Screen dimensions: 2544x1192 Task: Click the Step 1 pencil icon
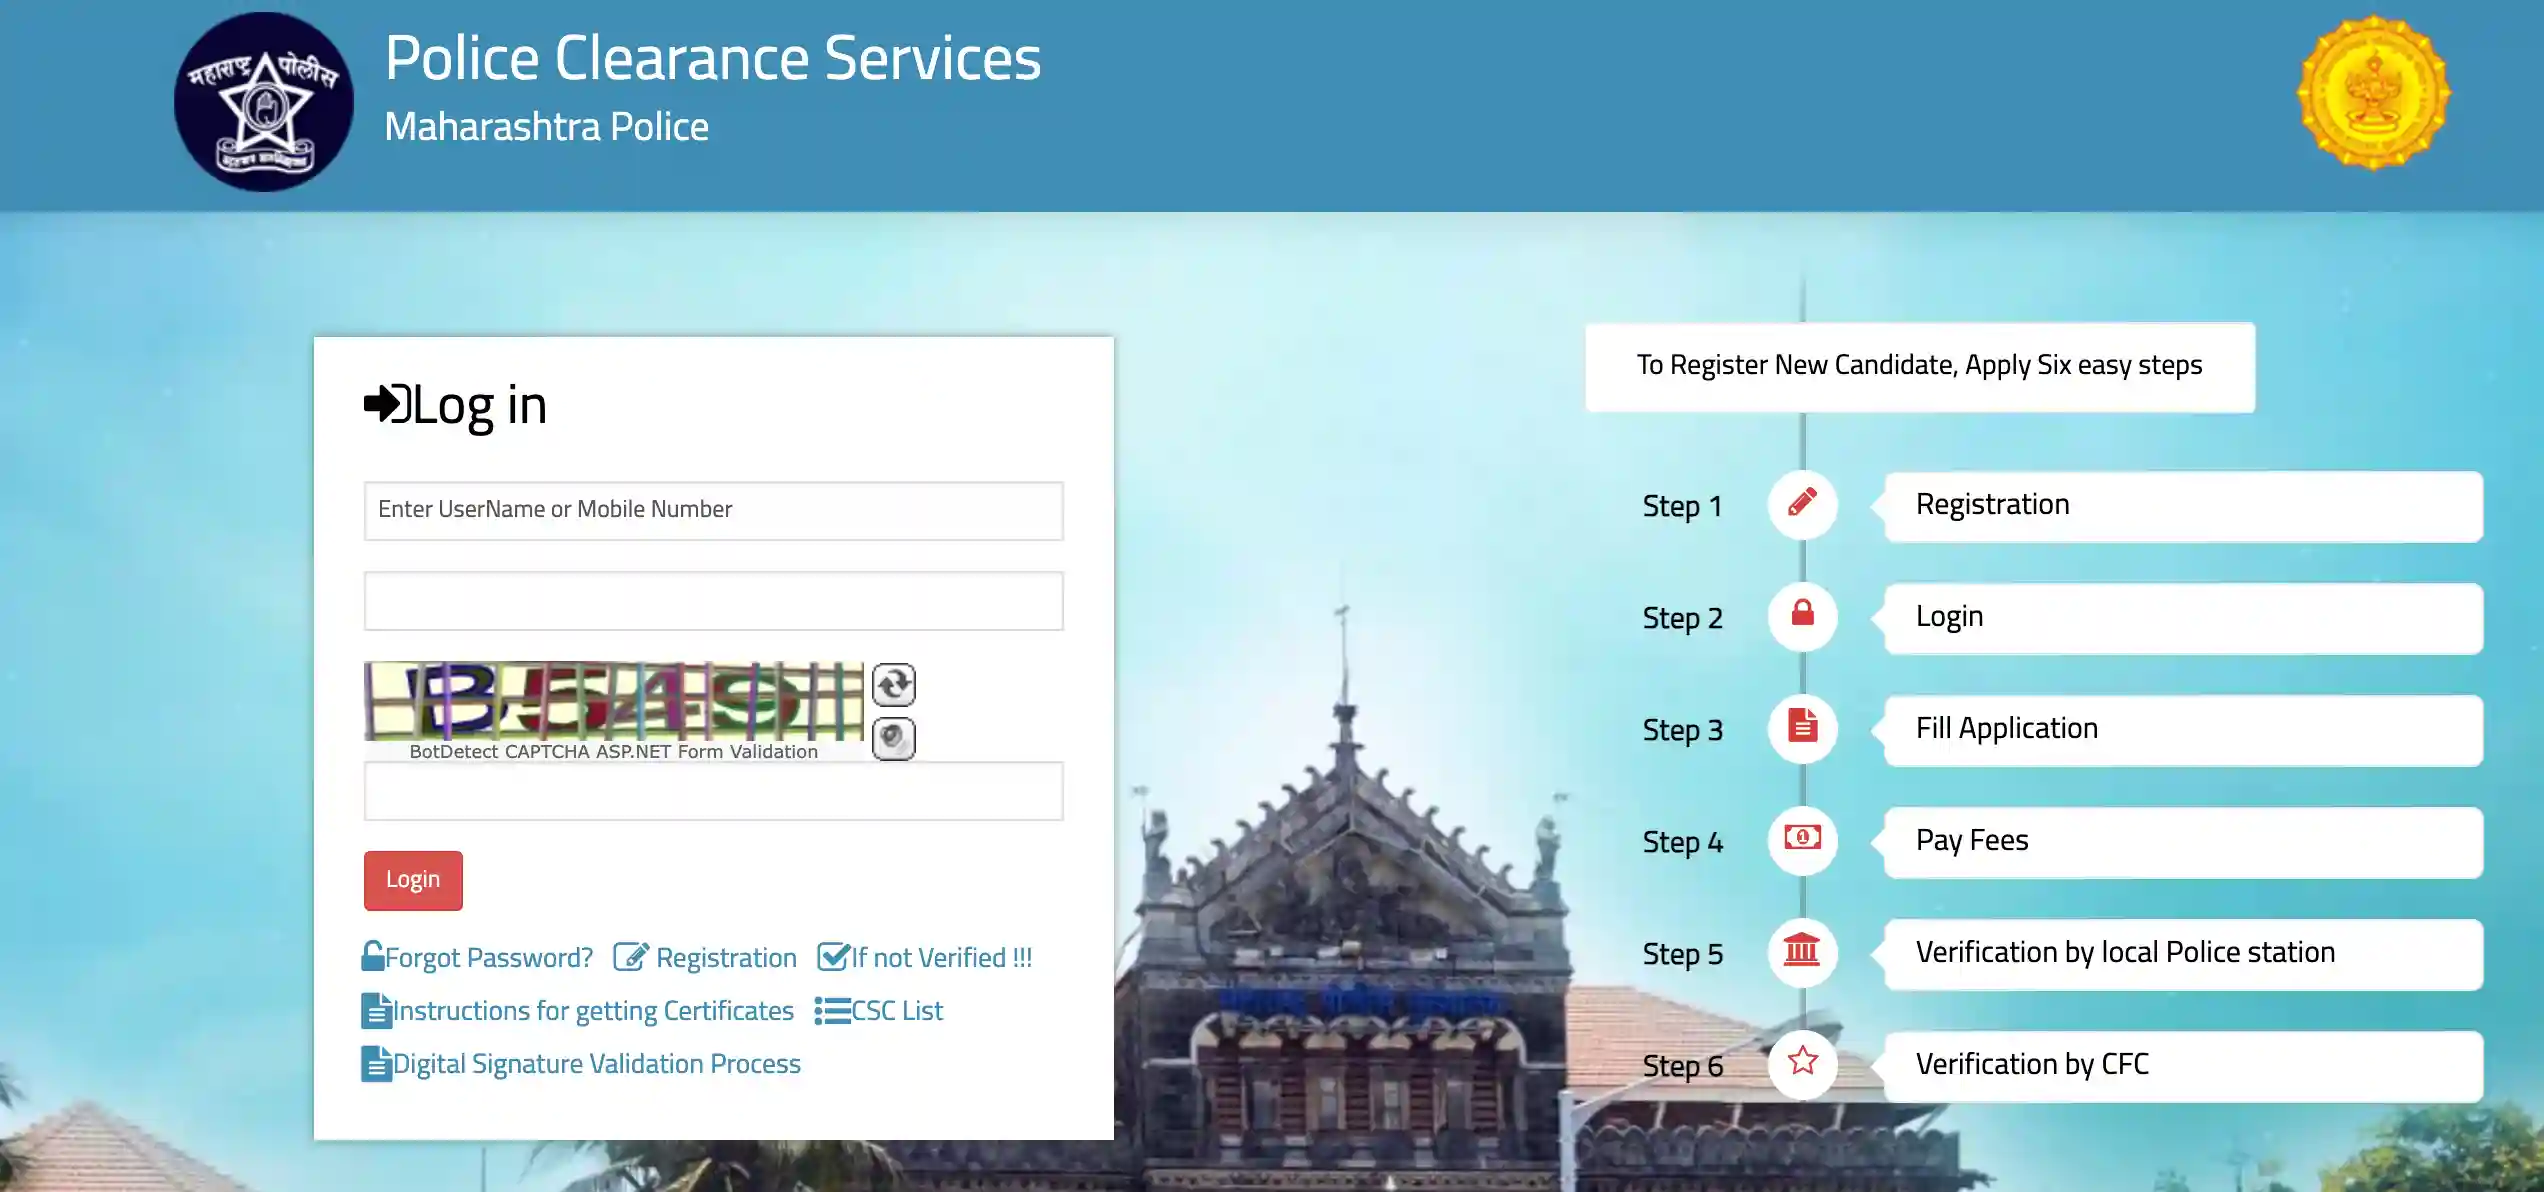pyautogui.click(x=1802, y=503)
